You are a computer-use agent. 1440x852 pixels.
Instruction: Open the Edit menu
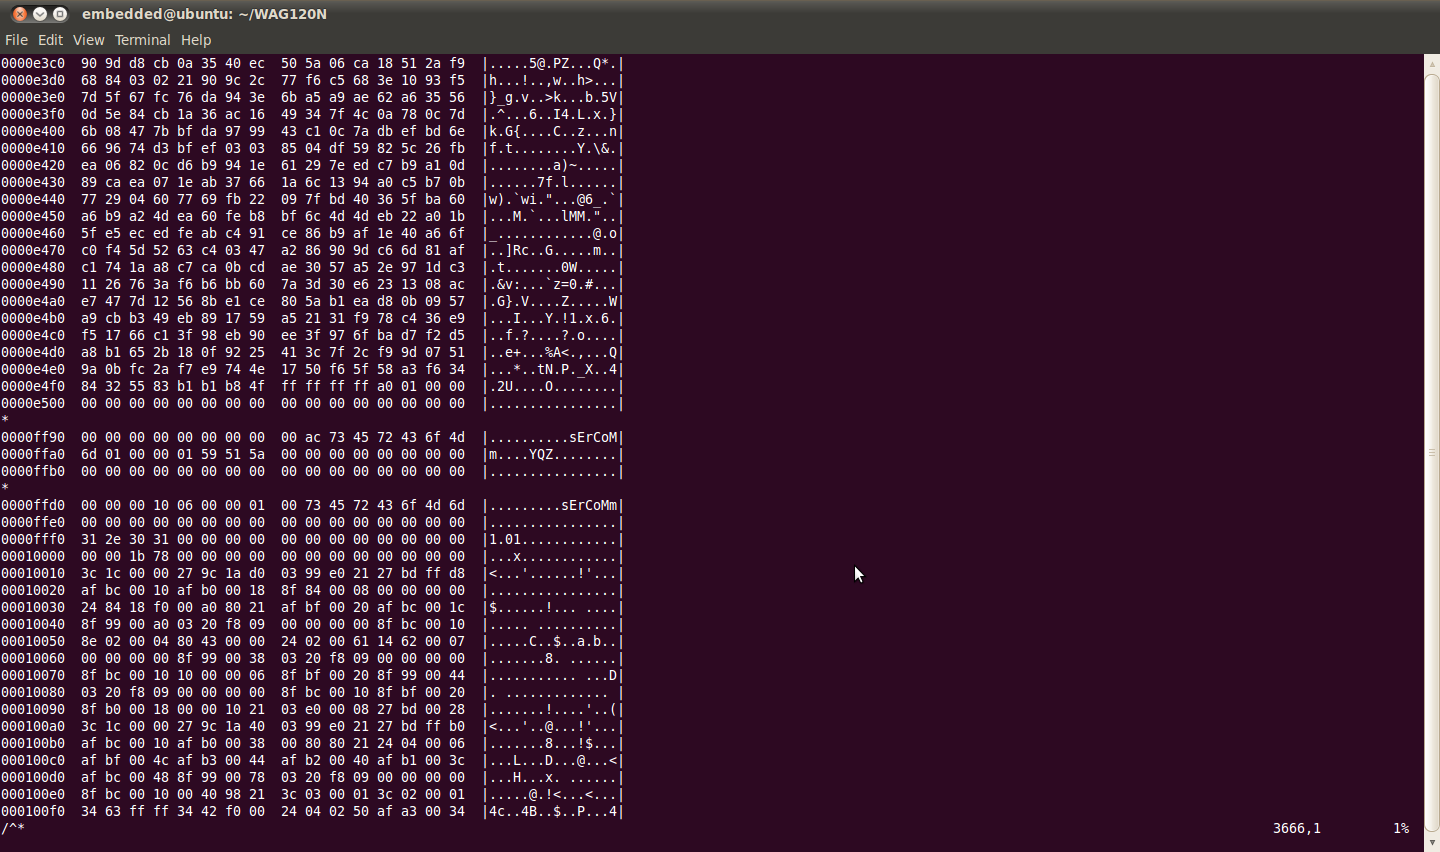click(x=50, y=40)
